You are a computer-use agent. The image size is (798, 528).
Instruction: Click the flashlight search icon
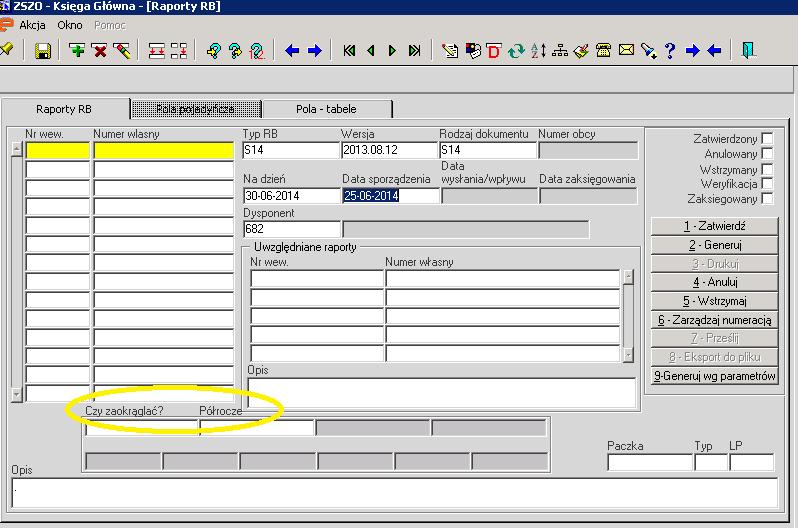click(x=649, y=50)
